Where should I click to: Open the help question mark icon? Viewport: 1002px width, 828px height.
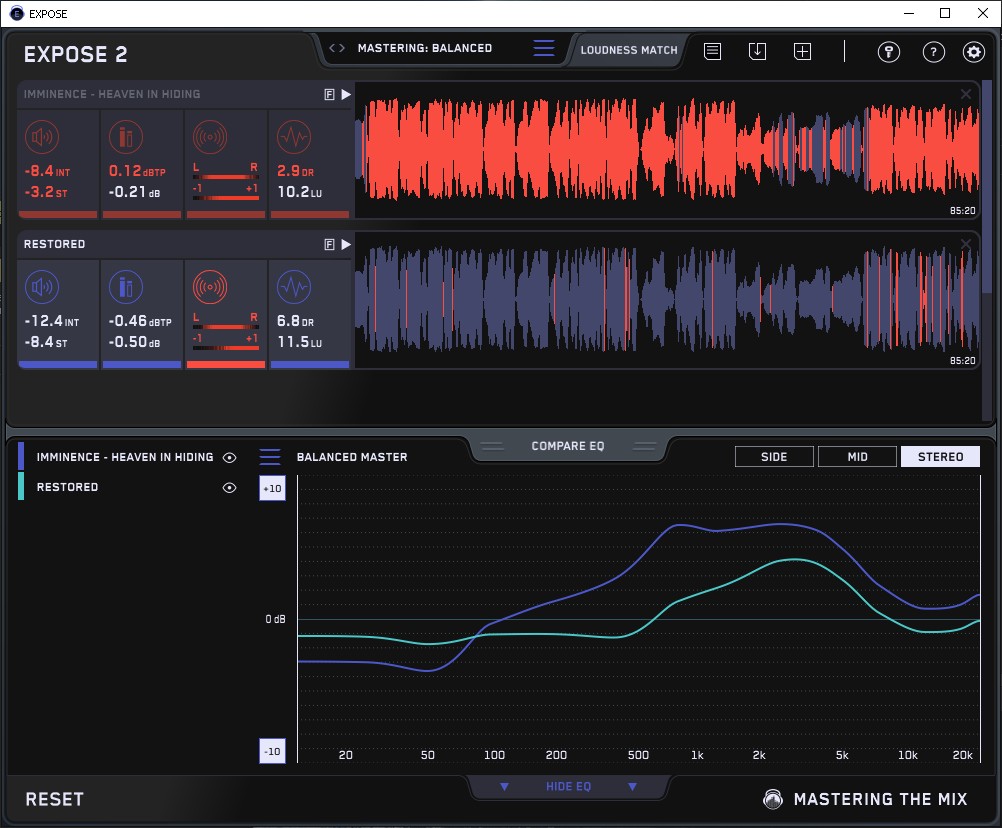pyautogui.click(x=934, y=52)
